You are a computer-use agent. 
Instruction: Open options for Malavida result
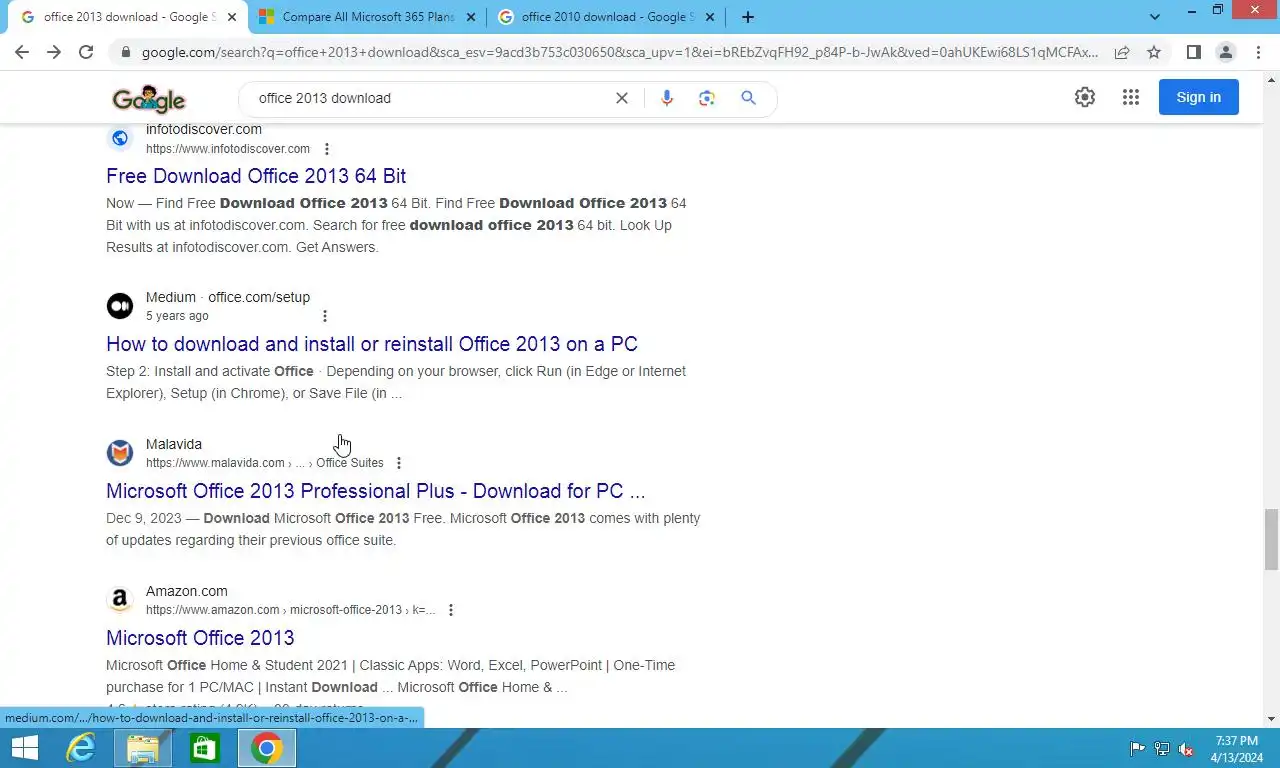[399, 463]
